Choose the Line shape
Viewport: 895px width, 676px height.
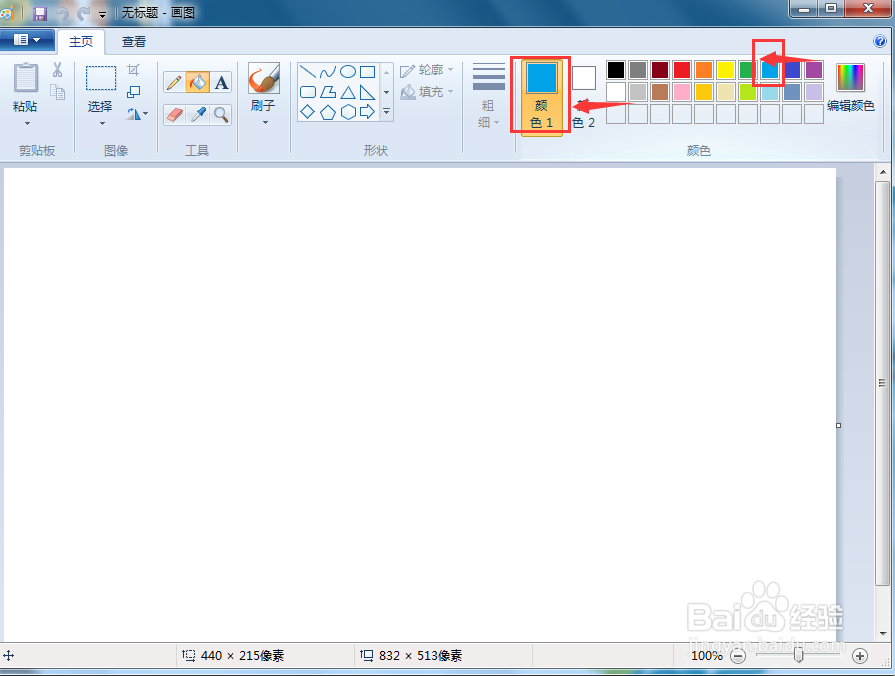coord(308,71)
